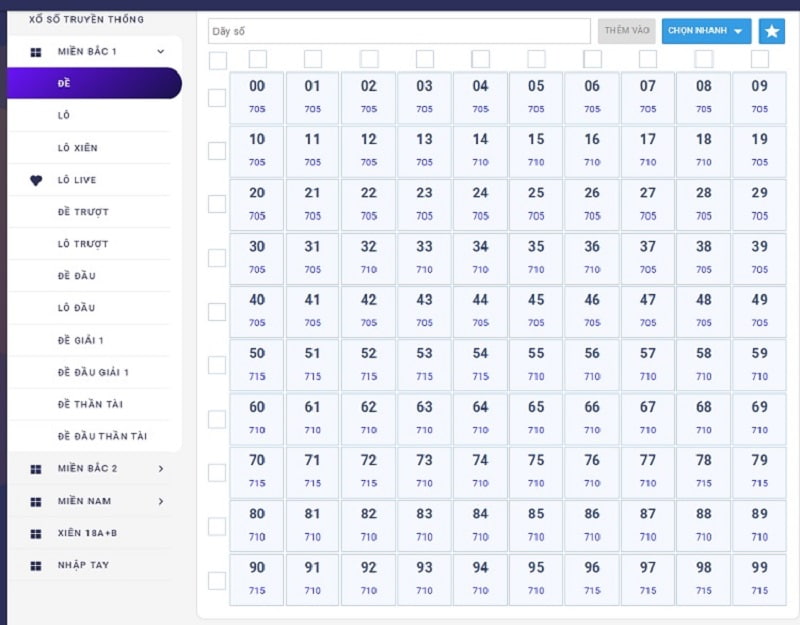Select number 27 tile with odds 705

647,204
